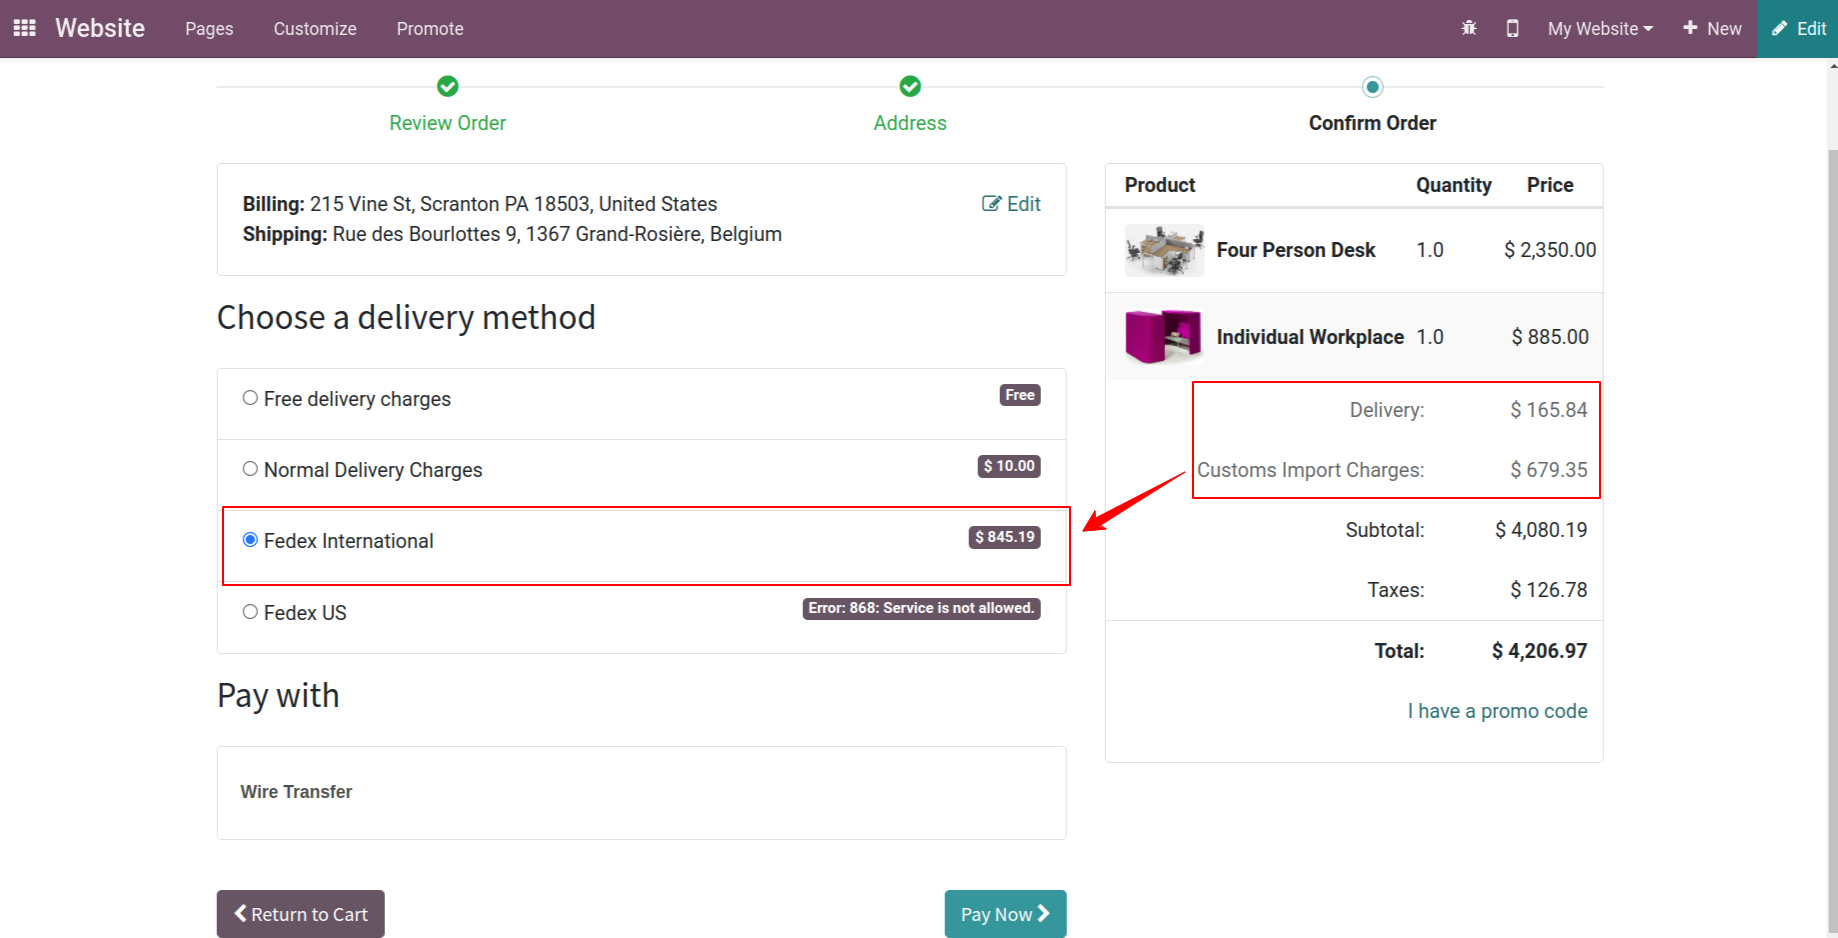This screenshot has height=938, width=1838.
Task: Click the Choose a delivery method heading
Action: click(x=406, y=318)
